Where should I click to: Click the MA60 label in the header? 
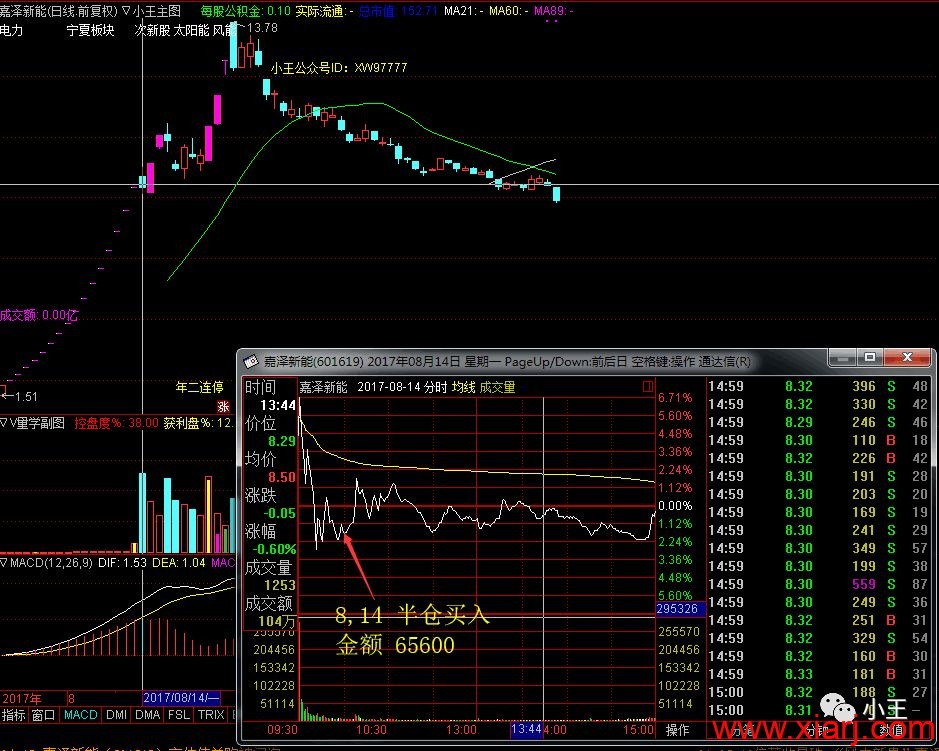coord(508,11)
